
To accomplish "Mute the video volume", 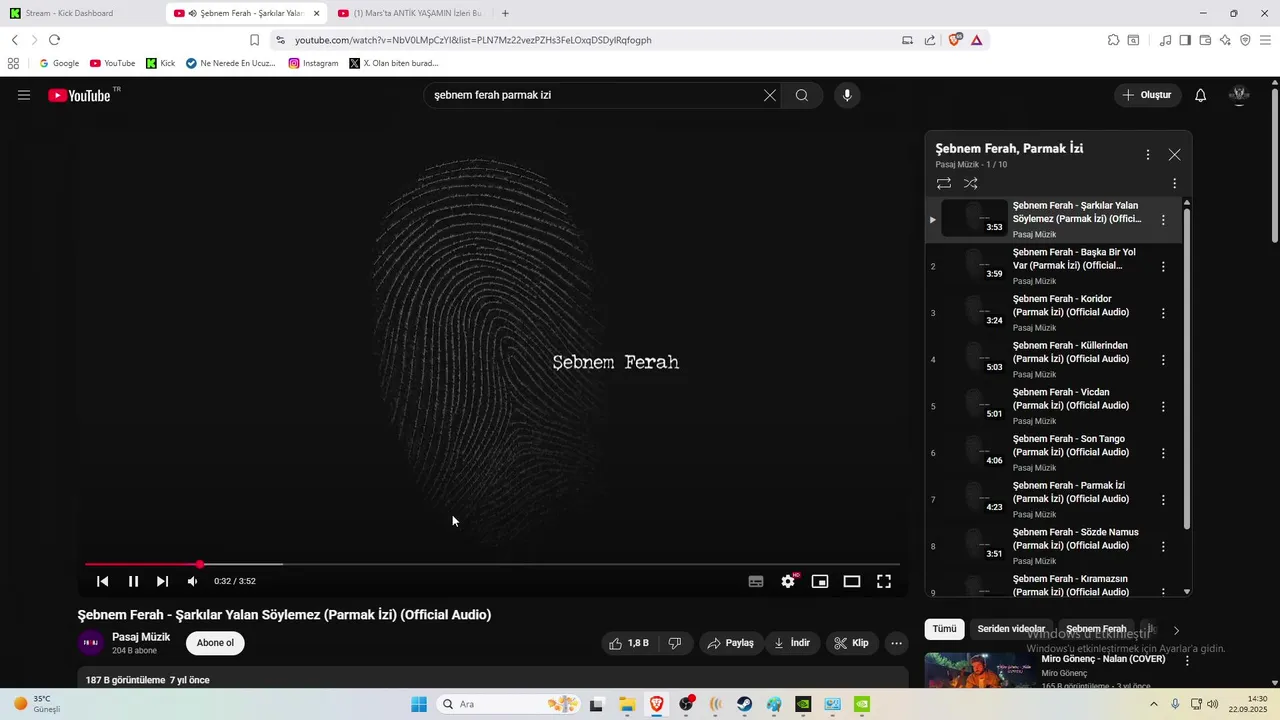I will point(192,581).
